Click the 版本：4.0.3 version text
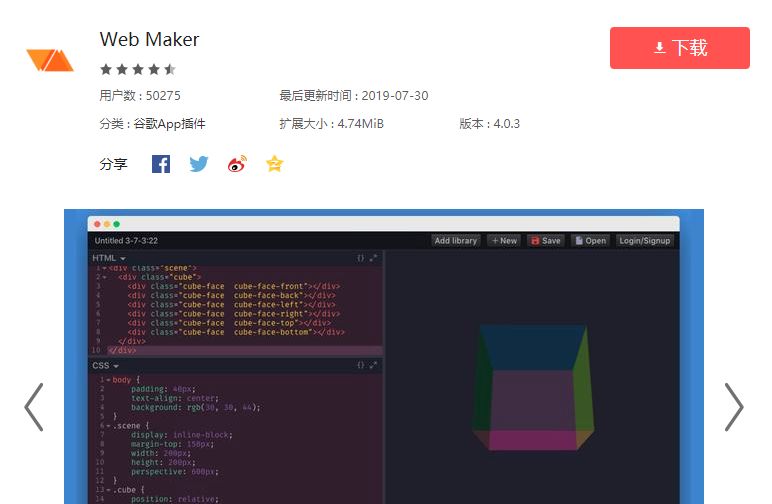Screen dimensions: 772x504 tap(489, 124)
